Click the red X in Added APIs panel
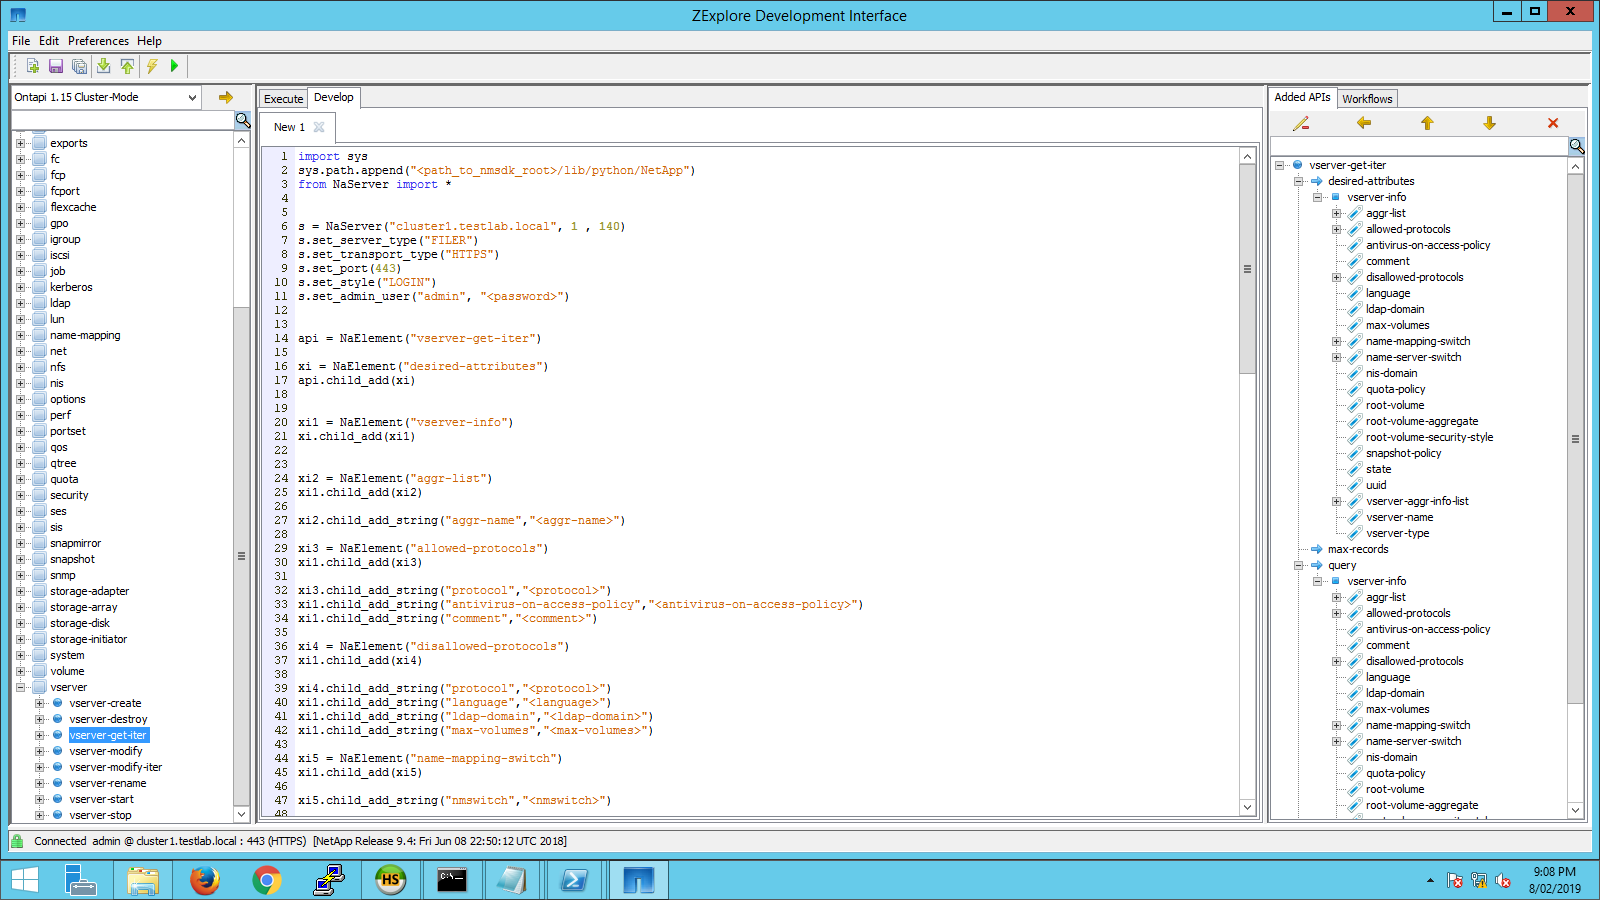Image resolution: width=1600 pixels, height=900 pixels. click(1552, 123)
